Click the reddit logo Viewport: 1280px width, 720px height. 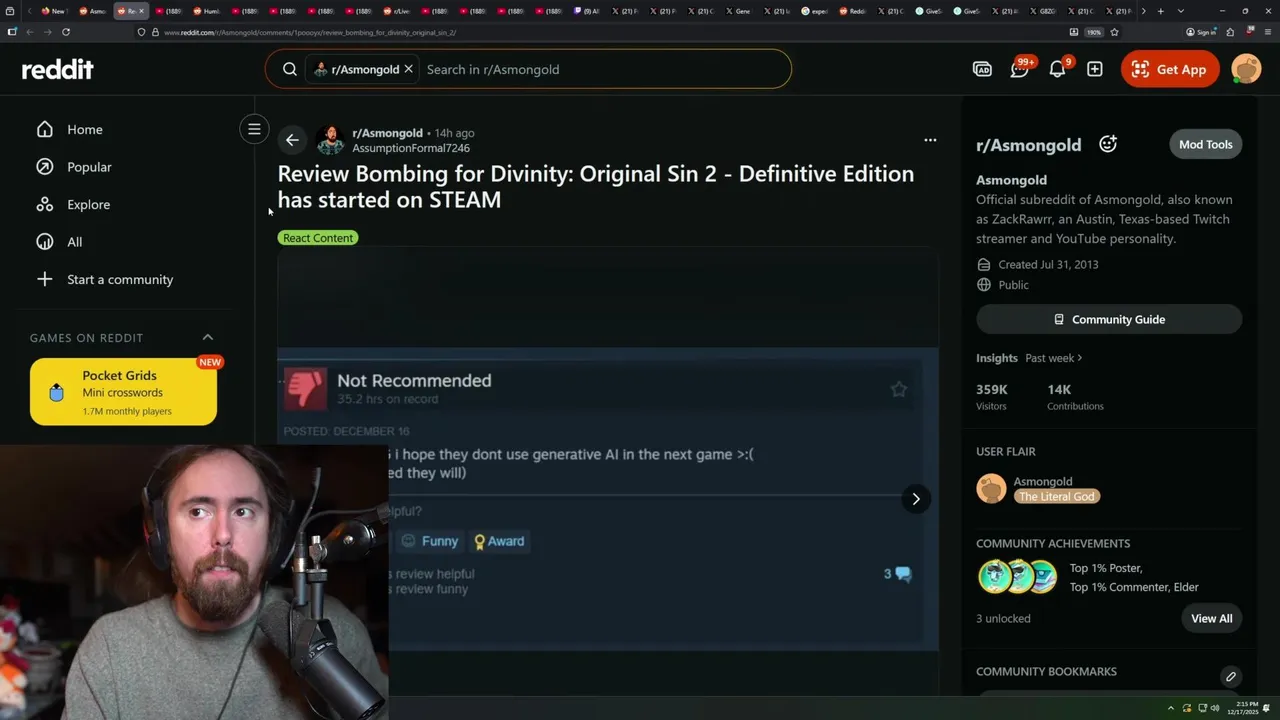tap(57, 69)
